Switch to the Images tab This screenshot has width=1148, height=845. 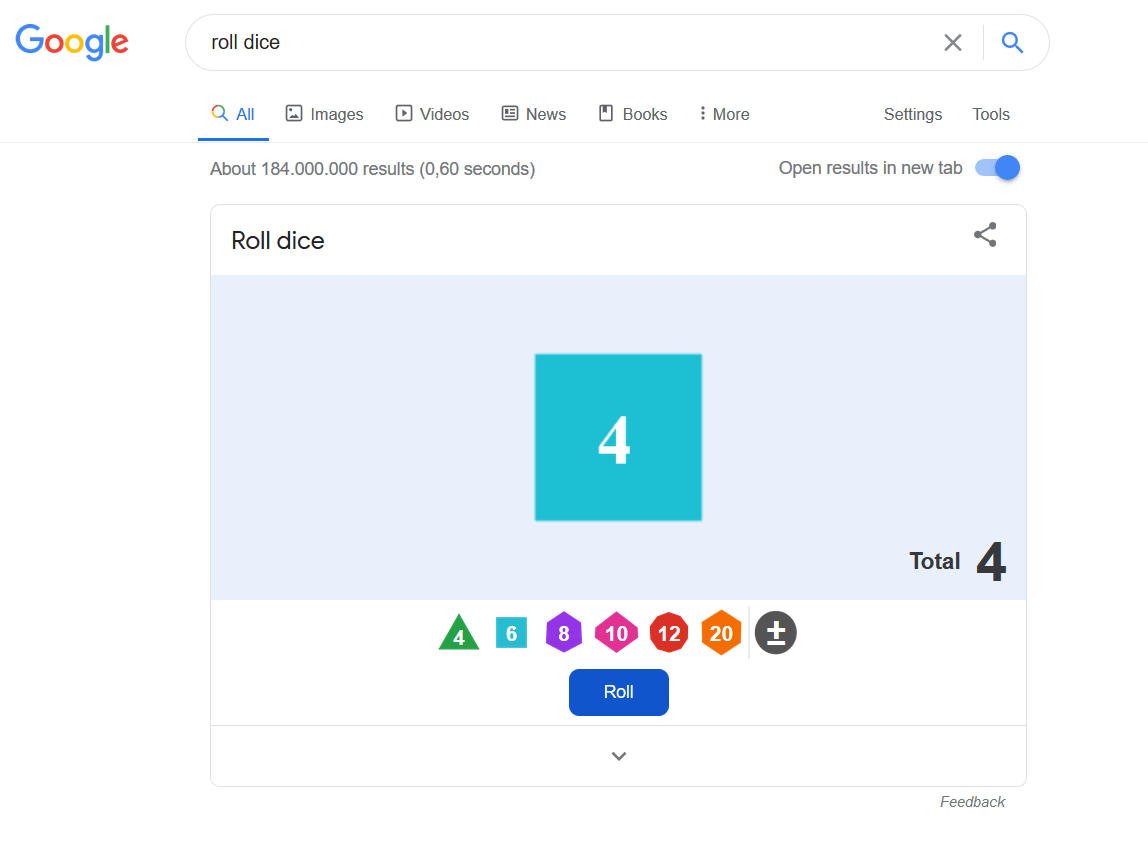click(x=324, y=114)
